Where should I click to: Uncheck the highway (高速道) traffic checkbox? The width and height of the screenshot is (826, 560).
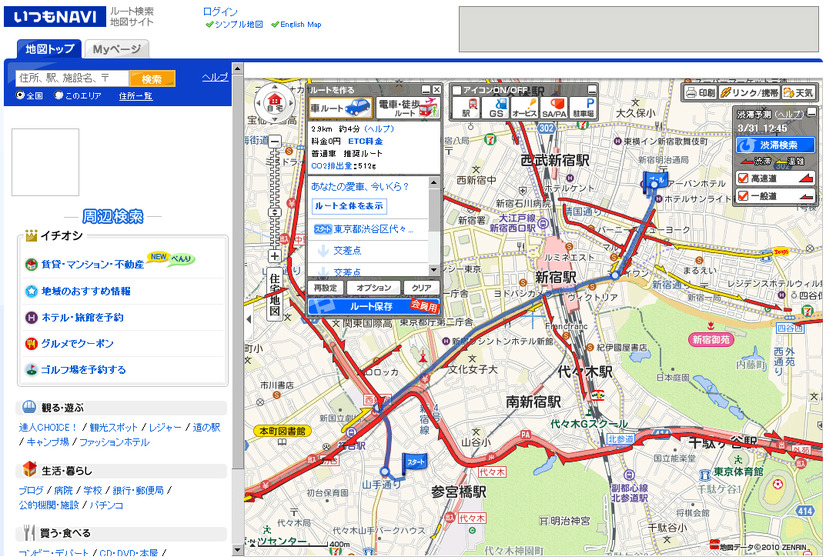tap(743, 179)
